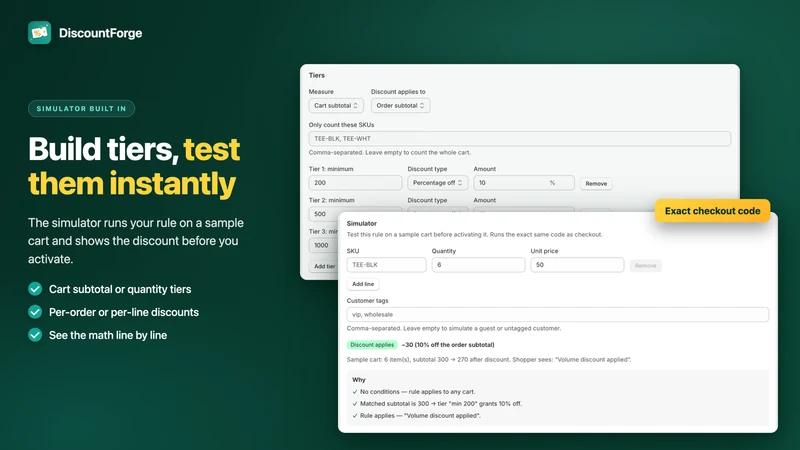
Task: Click the Simulator Quantity field showing 6
Action: [x=478, y=265]
